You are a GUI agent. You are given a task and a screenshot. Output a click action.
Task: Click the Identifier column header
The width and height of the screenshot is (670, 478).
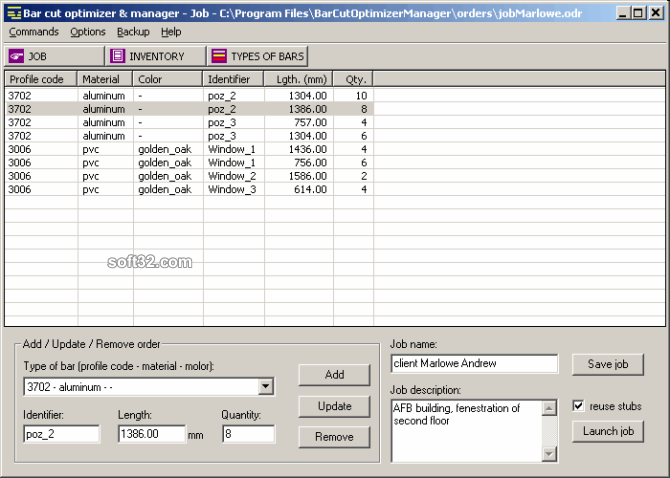click(233, 79)
